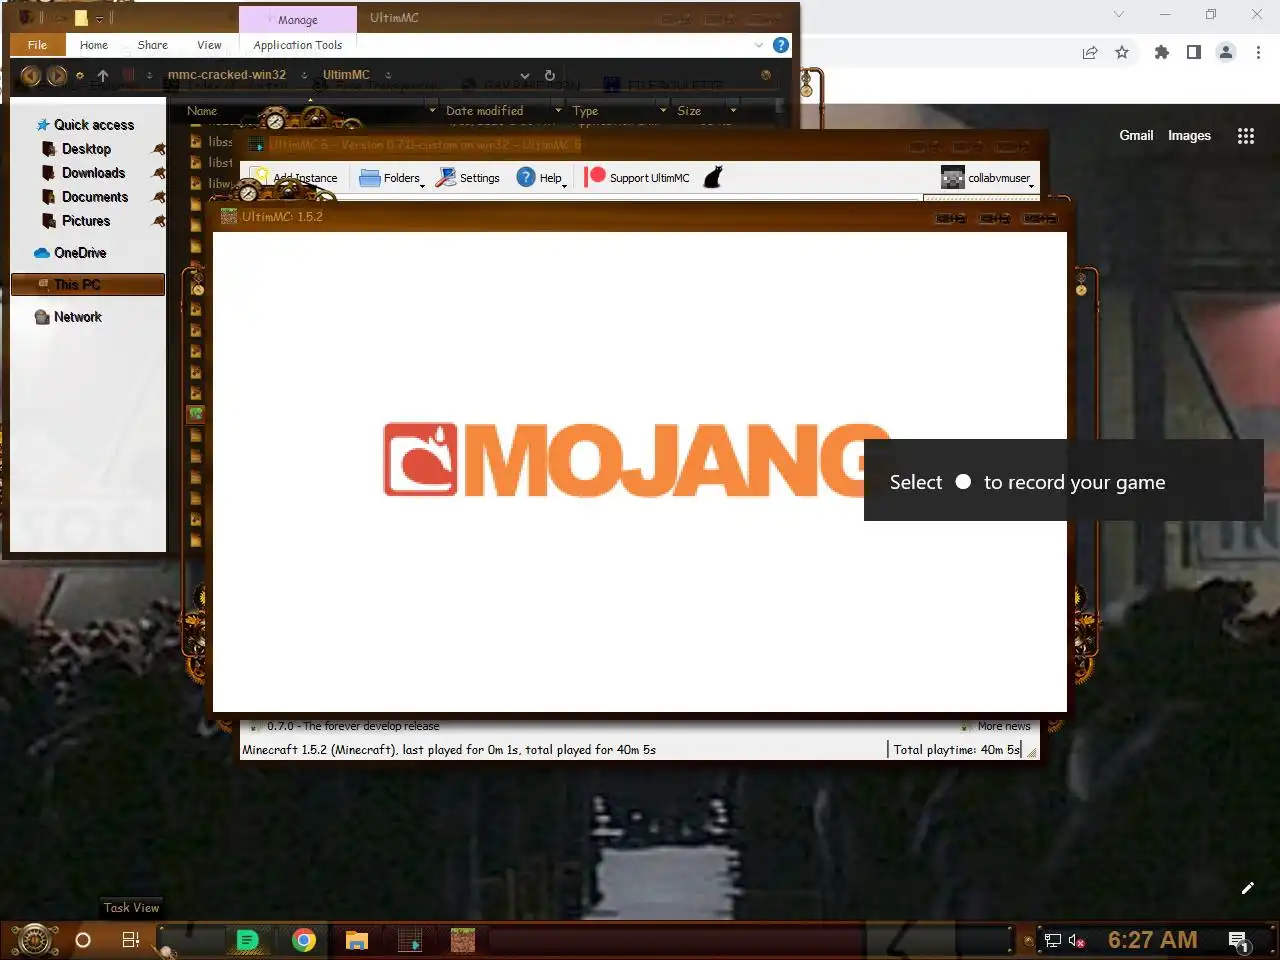The image size is (1280, 960).
Task: Open Explorer help with the question mark icon
Action: click(781, 45)
